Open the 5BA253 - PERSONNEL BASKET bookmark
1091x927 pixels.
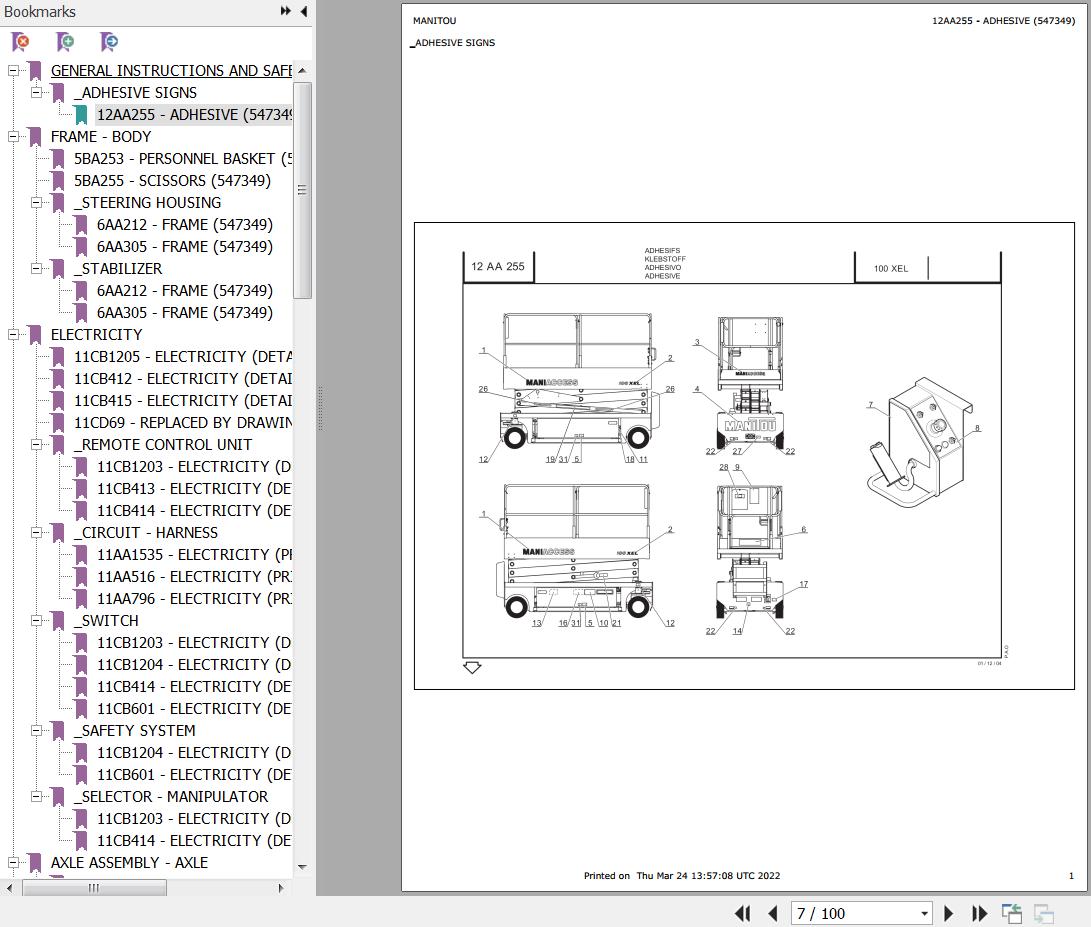(183, 159)
